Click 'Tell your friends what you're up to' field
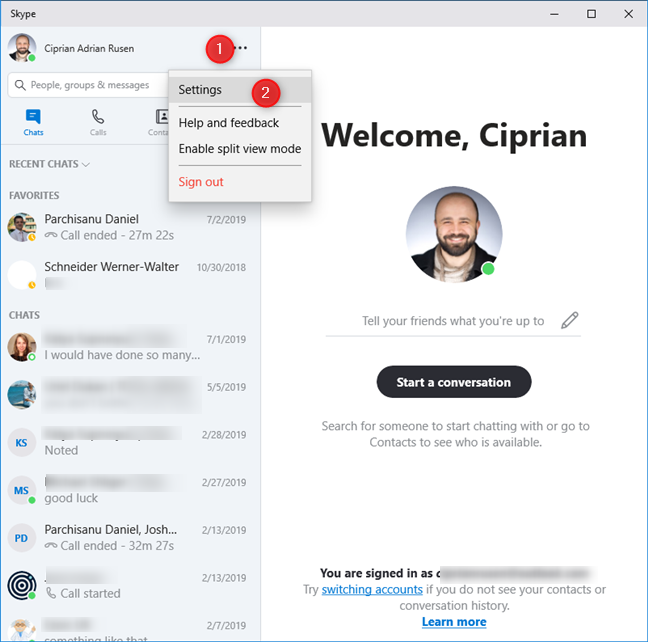 (x=453, y=321)
